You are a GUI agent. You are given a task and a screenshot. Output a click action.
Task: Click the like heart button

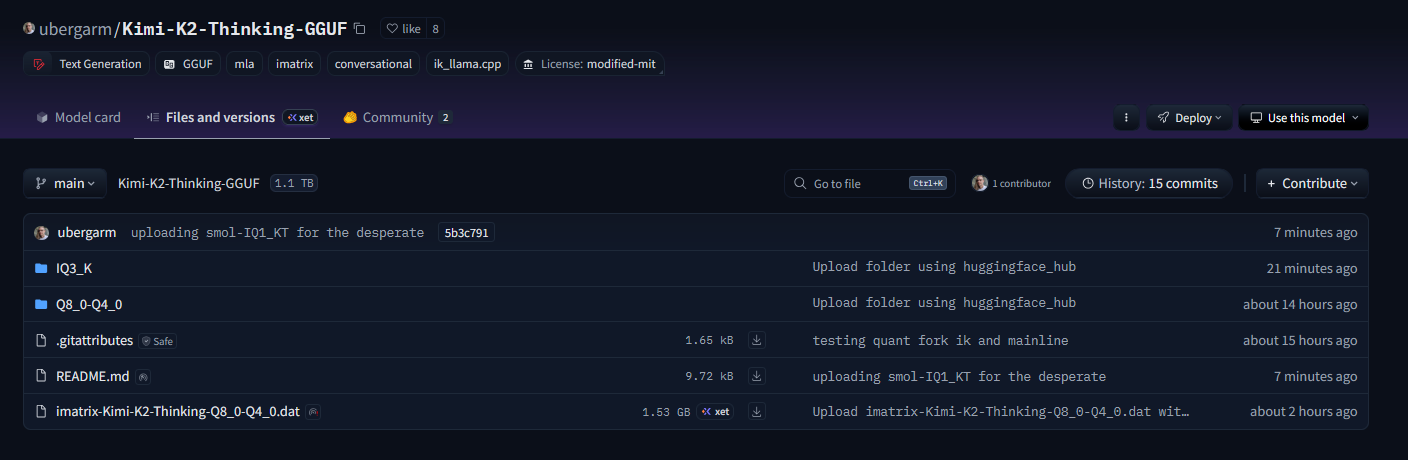point(404,29)
